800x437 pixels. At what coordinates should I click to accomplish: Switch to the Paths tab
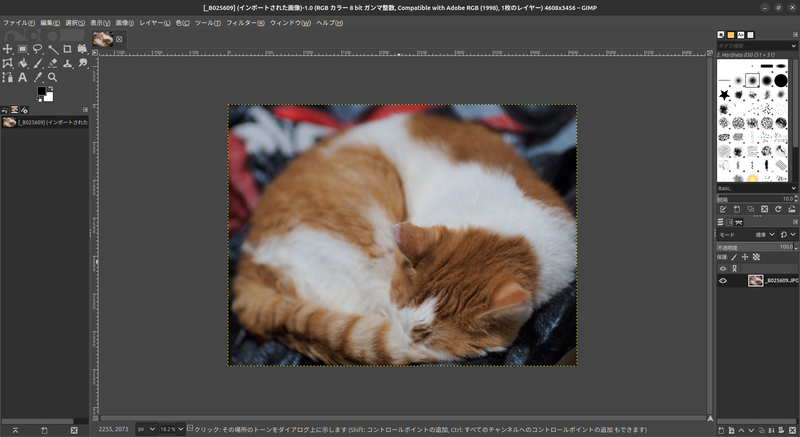point(739,222)
